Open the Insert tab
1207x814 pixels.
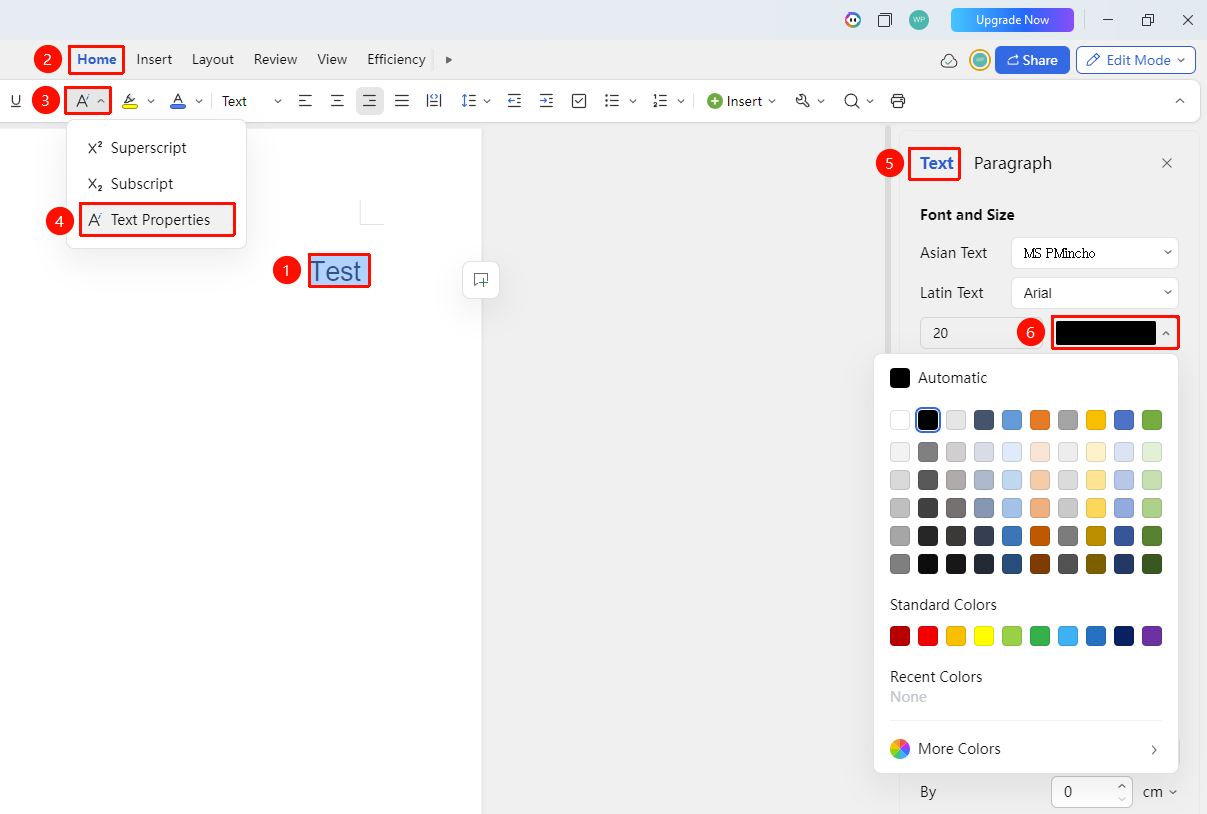pyautogui.click(x=154, y=59)
